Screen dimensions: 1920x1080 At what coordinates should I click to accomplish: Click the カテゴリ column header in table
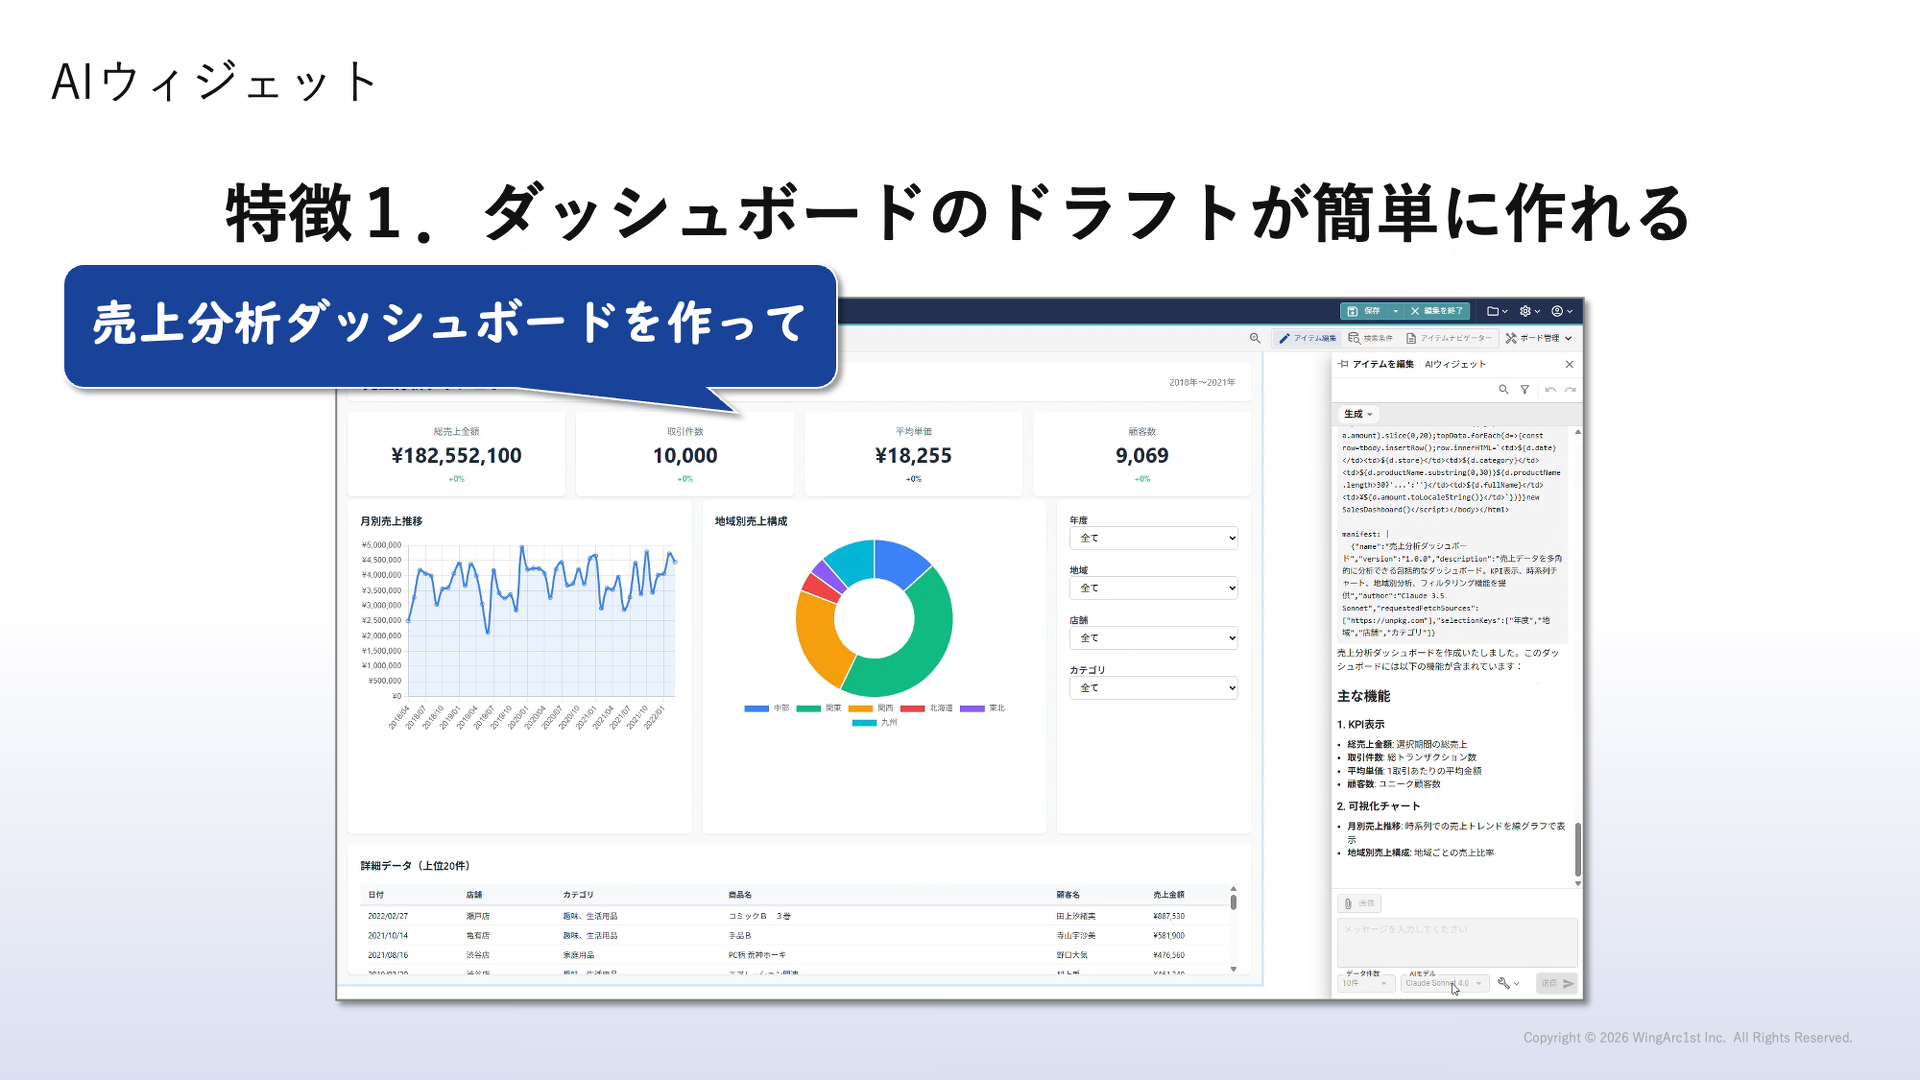coord(578,895)
